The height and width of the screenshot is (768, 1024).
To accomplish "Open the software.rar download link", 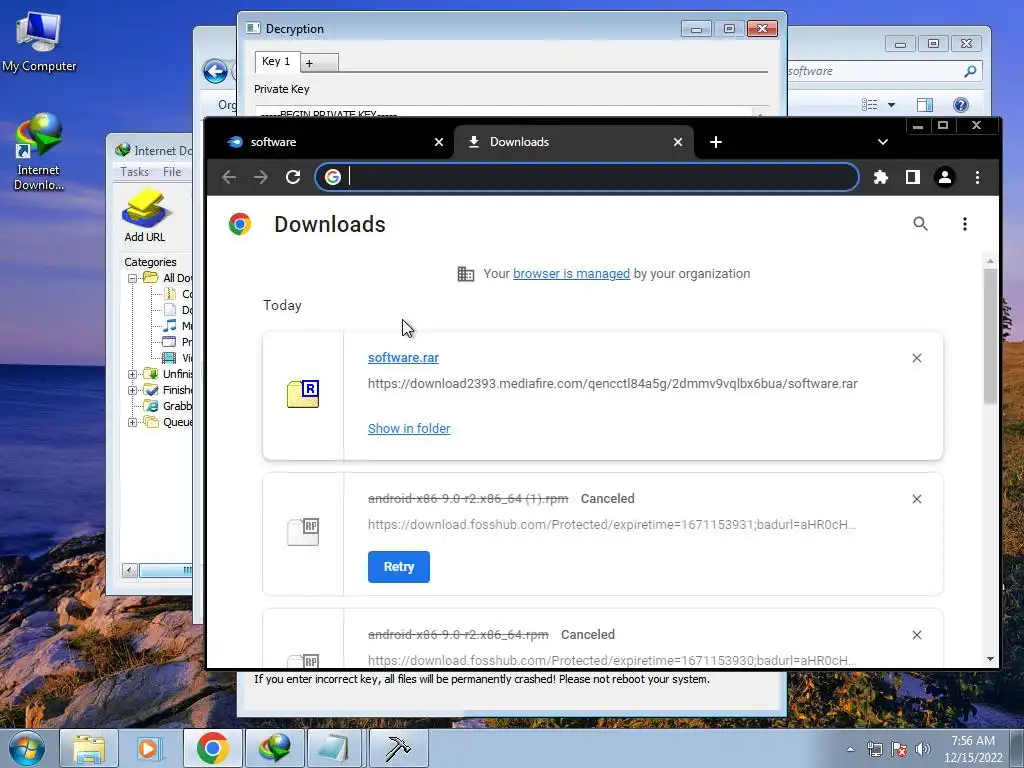I will [x=403, y=358].
